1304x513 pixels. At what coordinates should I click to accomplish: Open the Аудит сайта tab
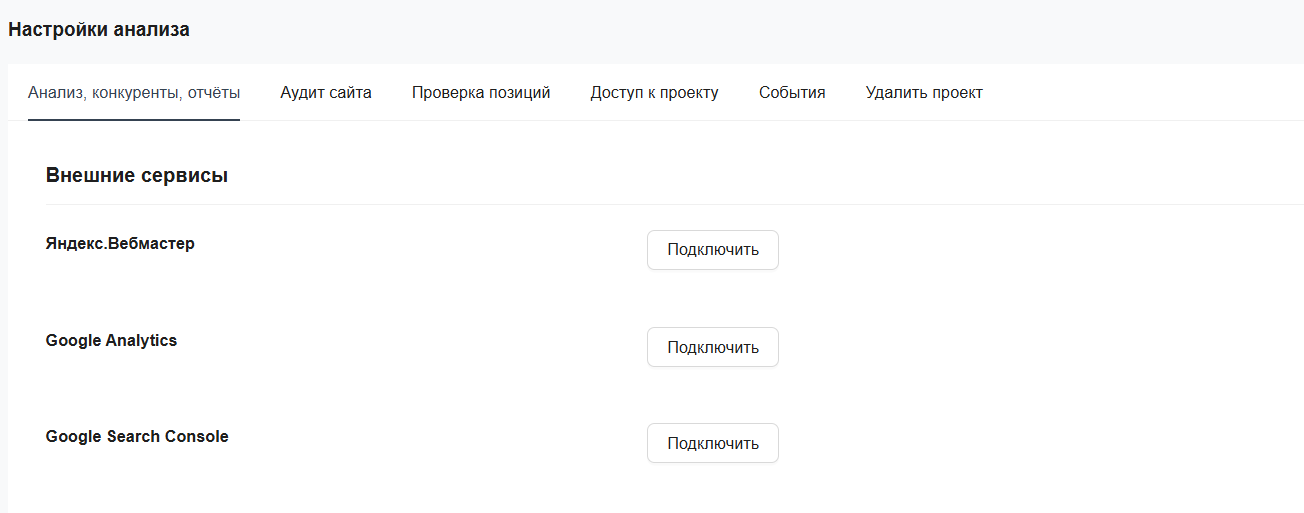(325, 93)
